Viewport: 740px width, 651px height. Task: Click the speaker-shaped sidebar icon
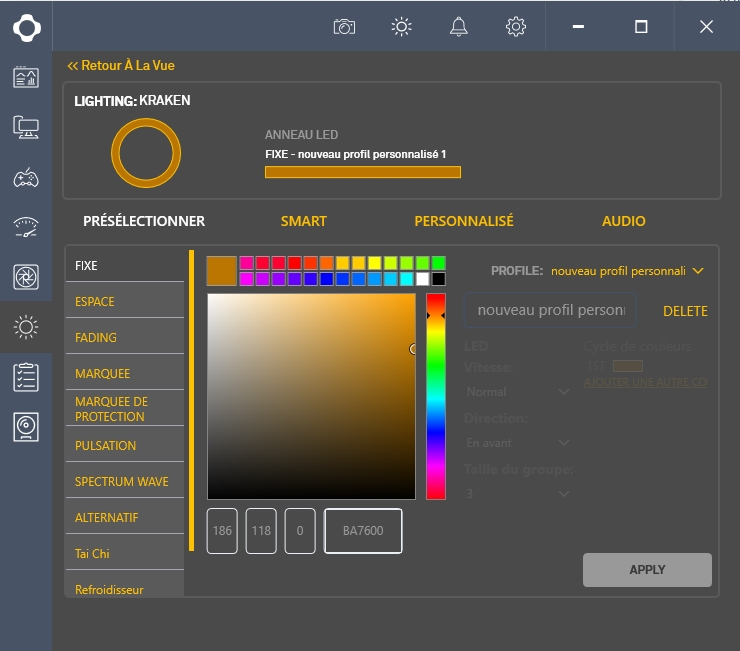point(26,427)
